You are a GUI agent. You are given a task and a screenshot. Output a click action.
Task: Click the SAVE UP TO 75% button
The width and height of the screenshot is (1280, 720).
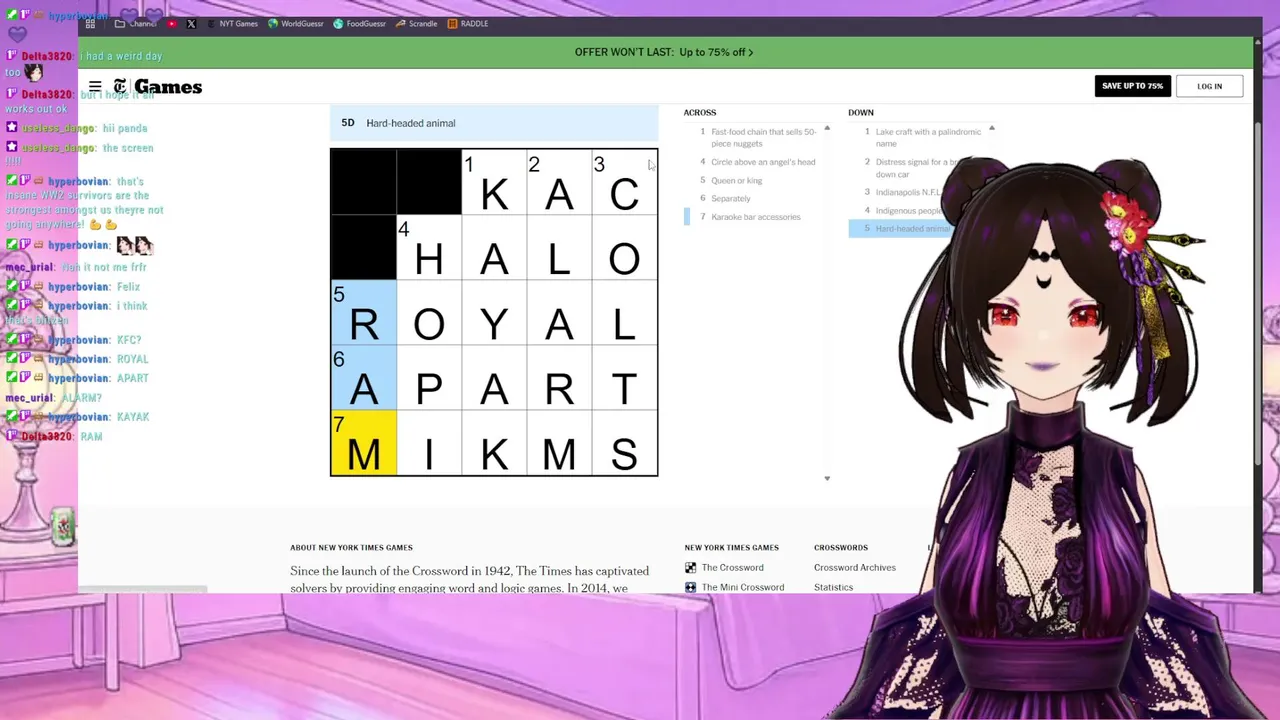click(1132, 86)
